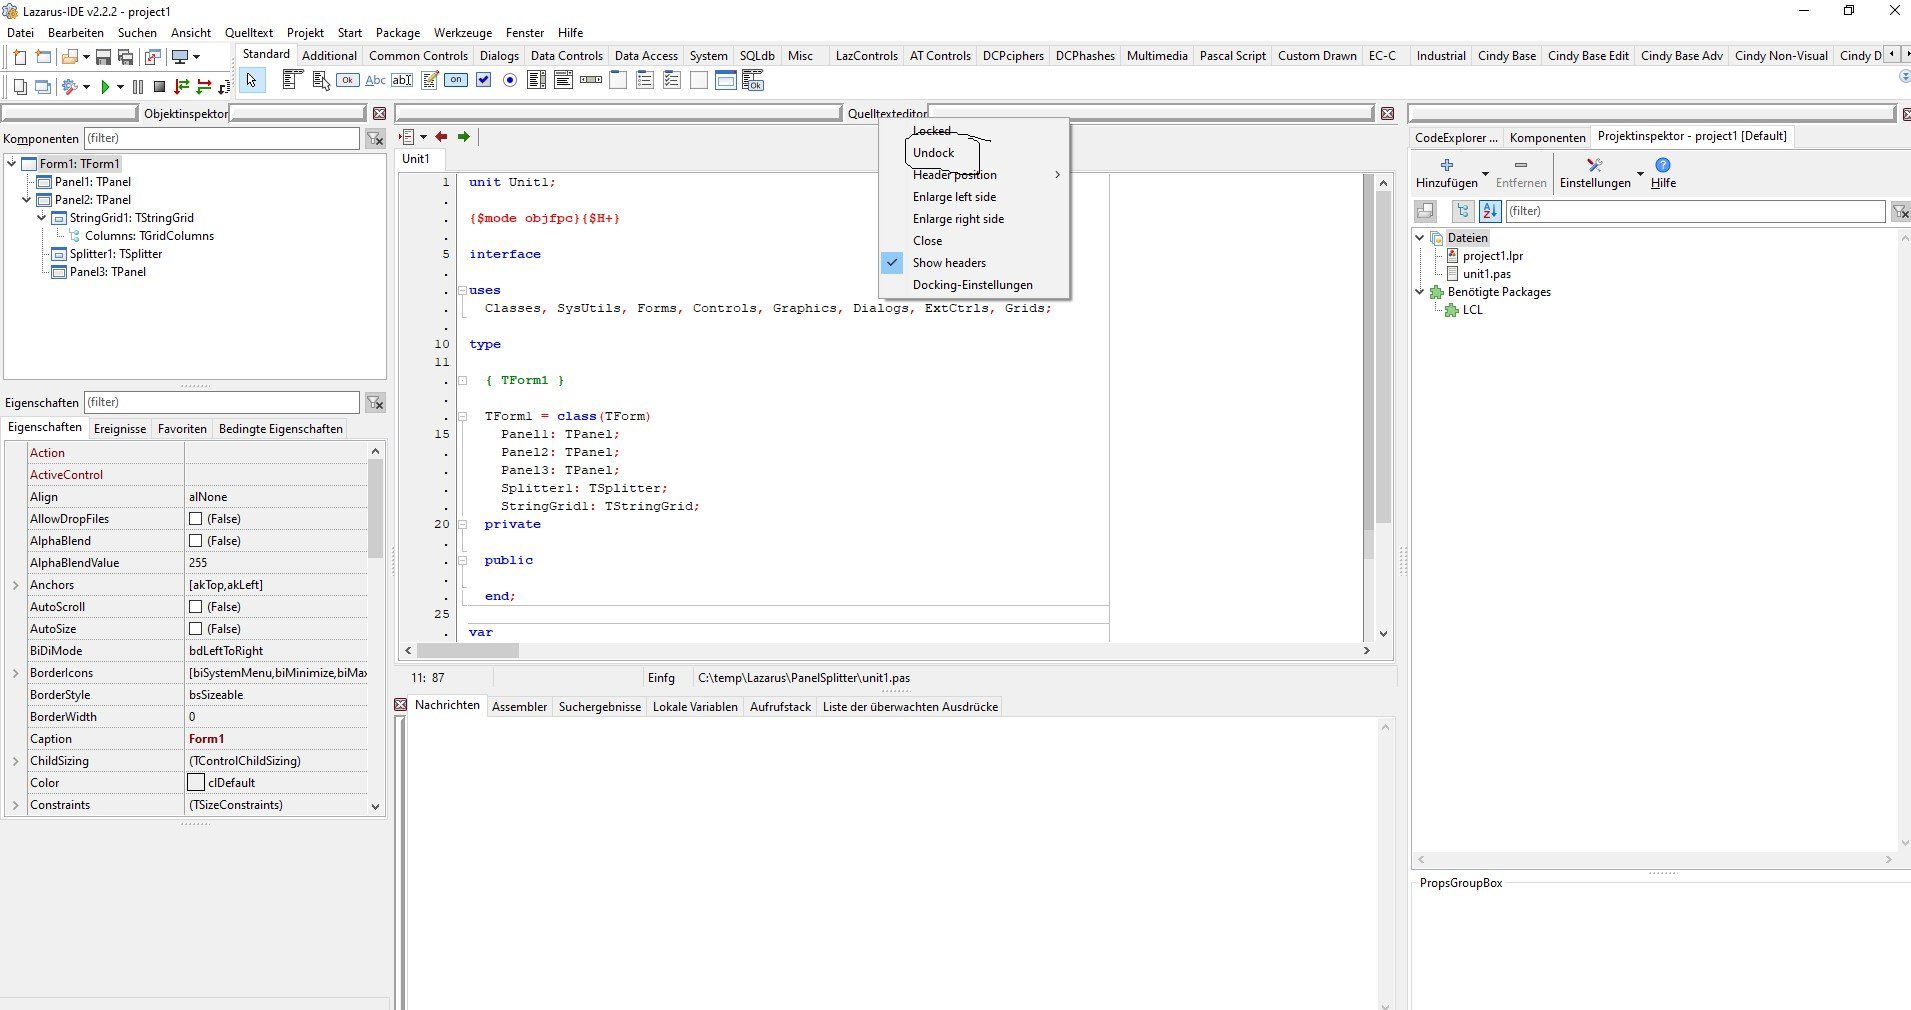Image resolution: width=1911 pixels, height=1010 pixels.
Task: Toggle the AutoSize property checkbox
Action: click(x=196, y=629)
